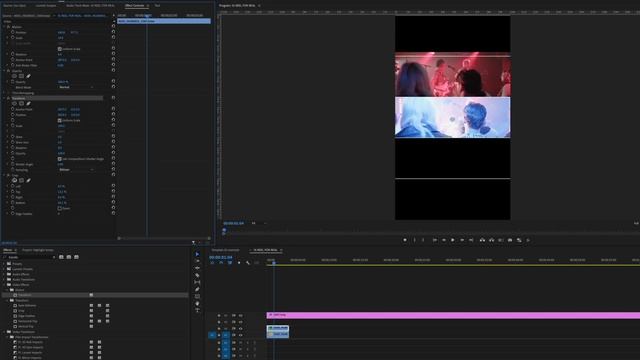This screenshot has width=640, height=360.
Task: Select the Rectangle shape tool
Action: [x=197, y=296]
